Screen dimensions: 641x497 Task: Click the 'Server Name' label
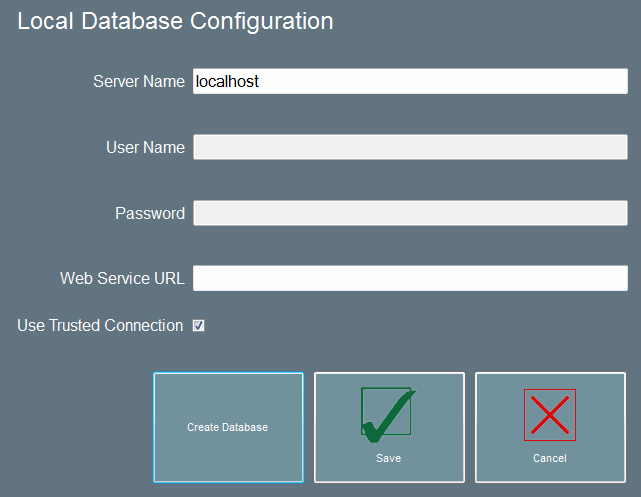138,82
